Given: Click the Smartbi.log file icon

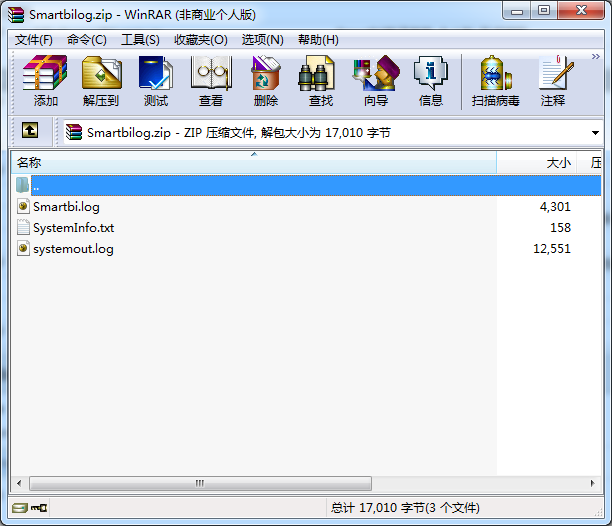Looking at the screenshot, I should [23, 206].
